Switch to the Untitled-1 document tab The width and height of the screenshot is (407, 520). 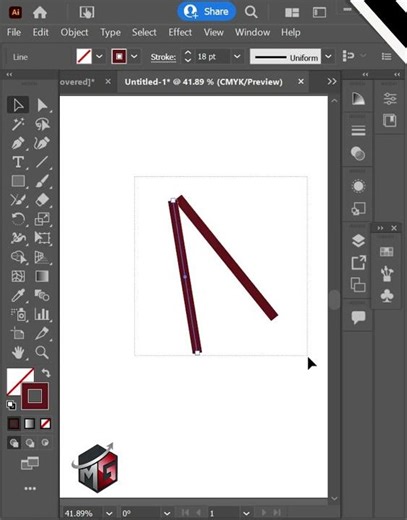[x=203, y=82]
